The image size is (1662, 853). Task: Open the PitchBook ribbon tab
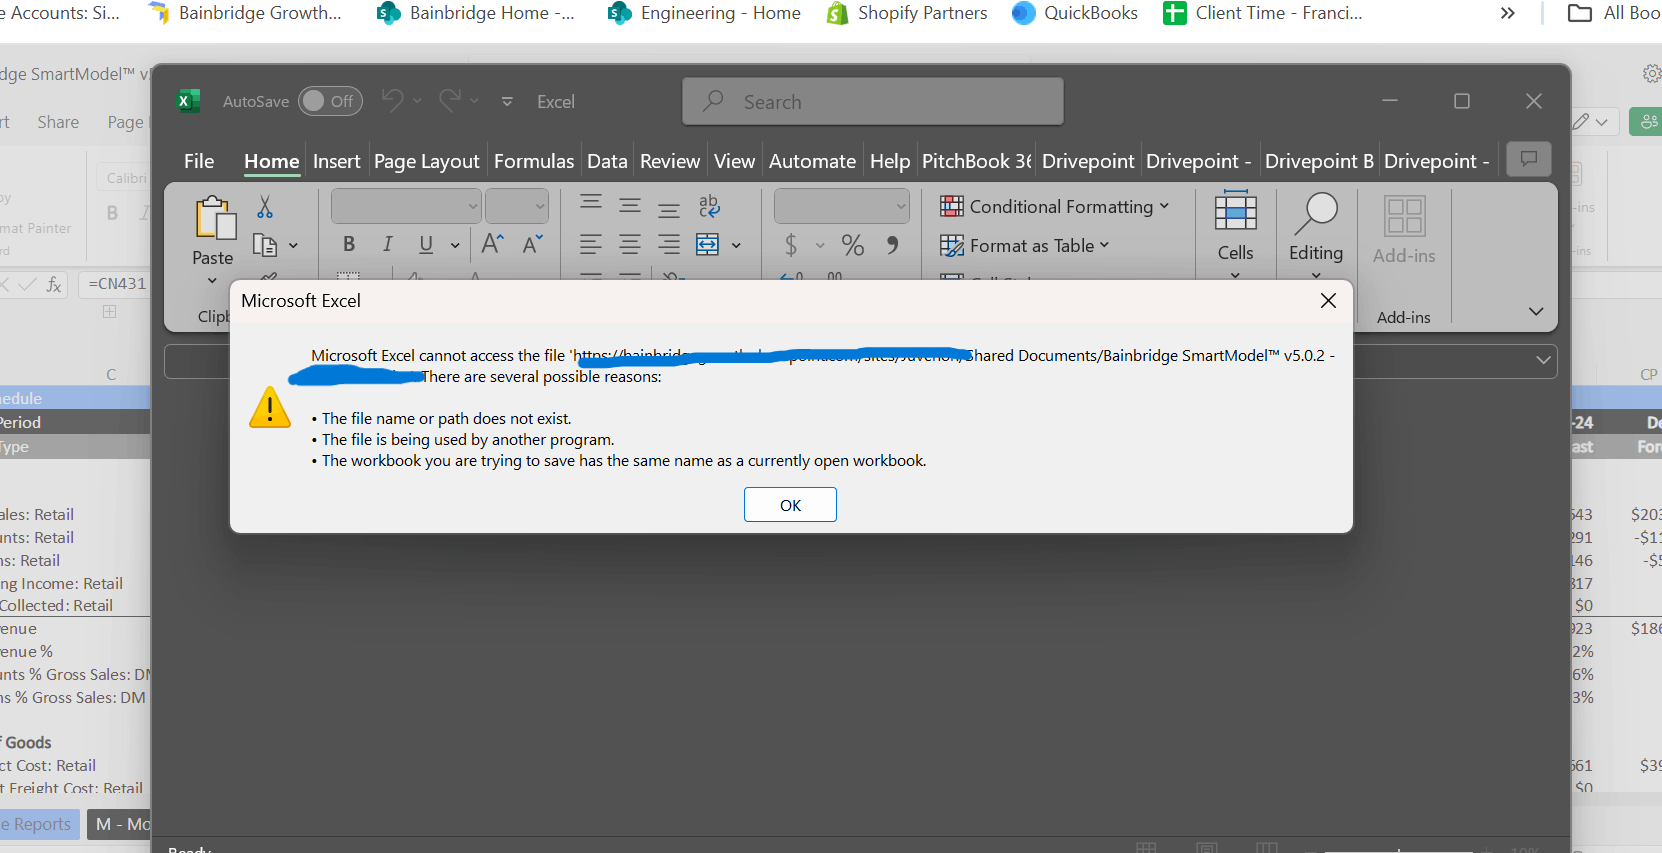[976, 161]
